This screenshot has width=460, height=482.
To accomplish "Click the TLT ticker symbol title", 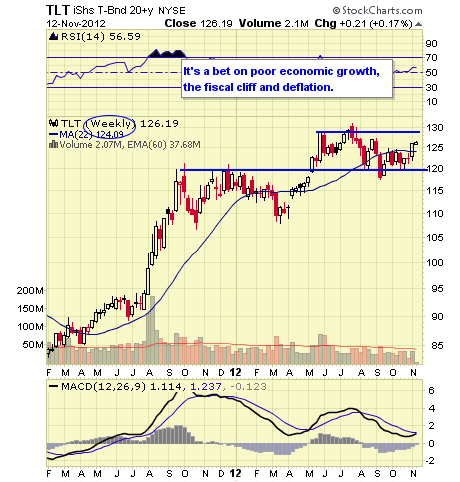I will 58,10.
